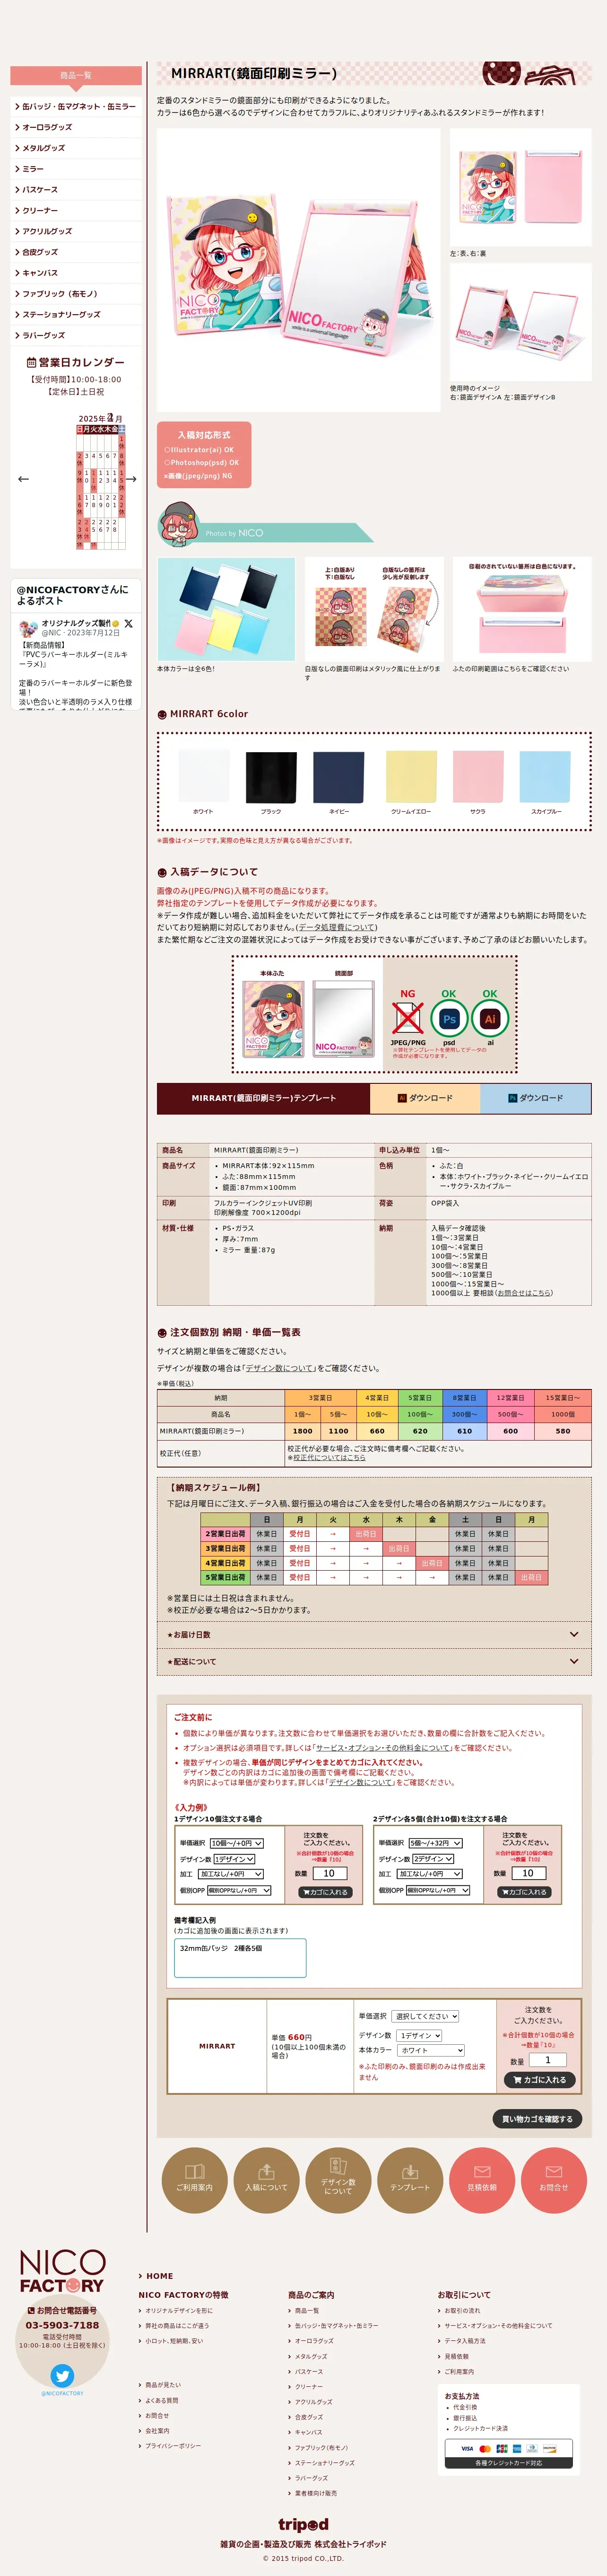Open the 5個〜/+32円 example dropdown
Screen dimensions: 607x2576
[435, 1843]
